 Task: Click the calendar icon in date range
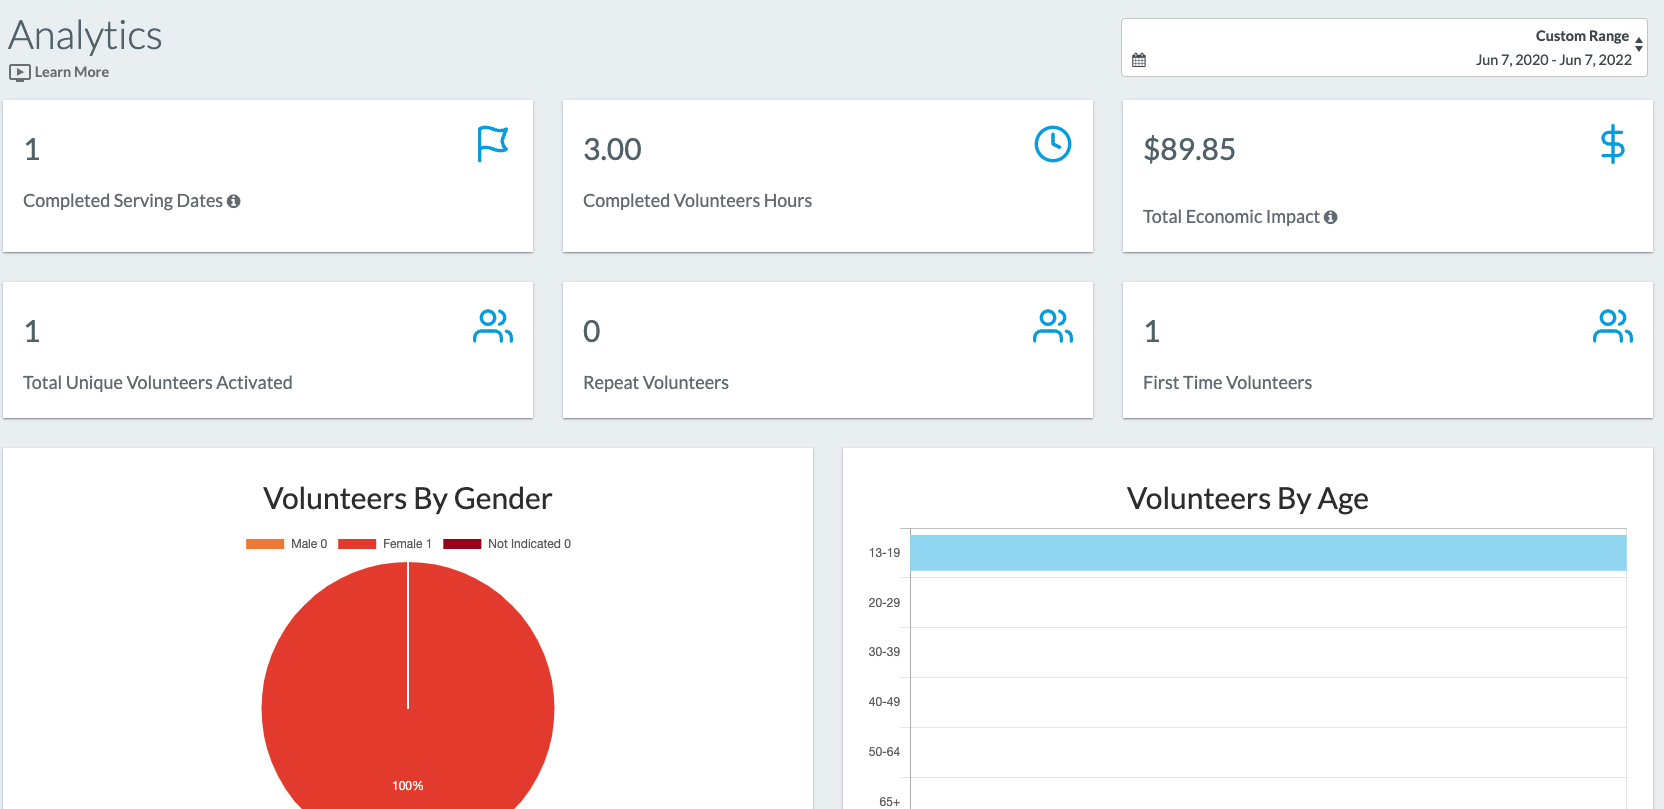(1139, 60)
